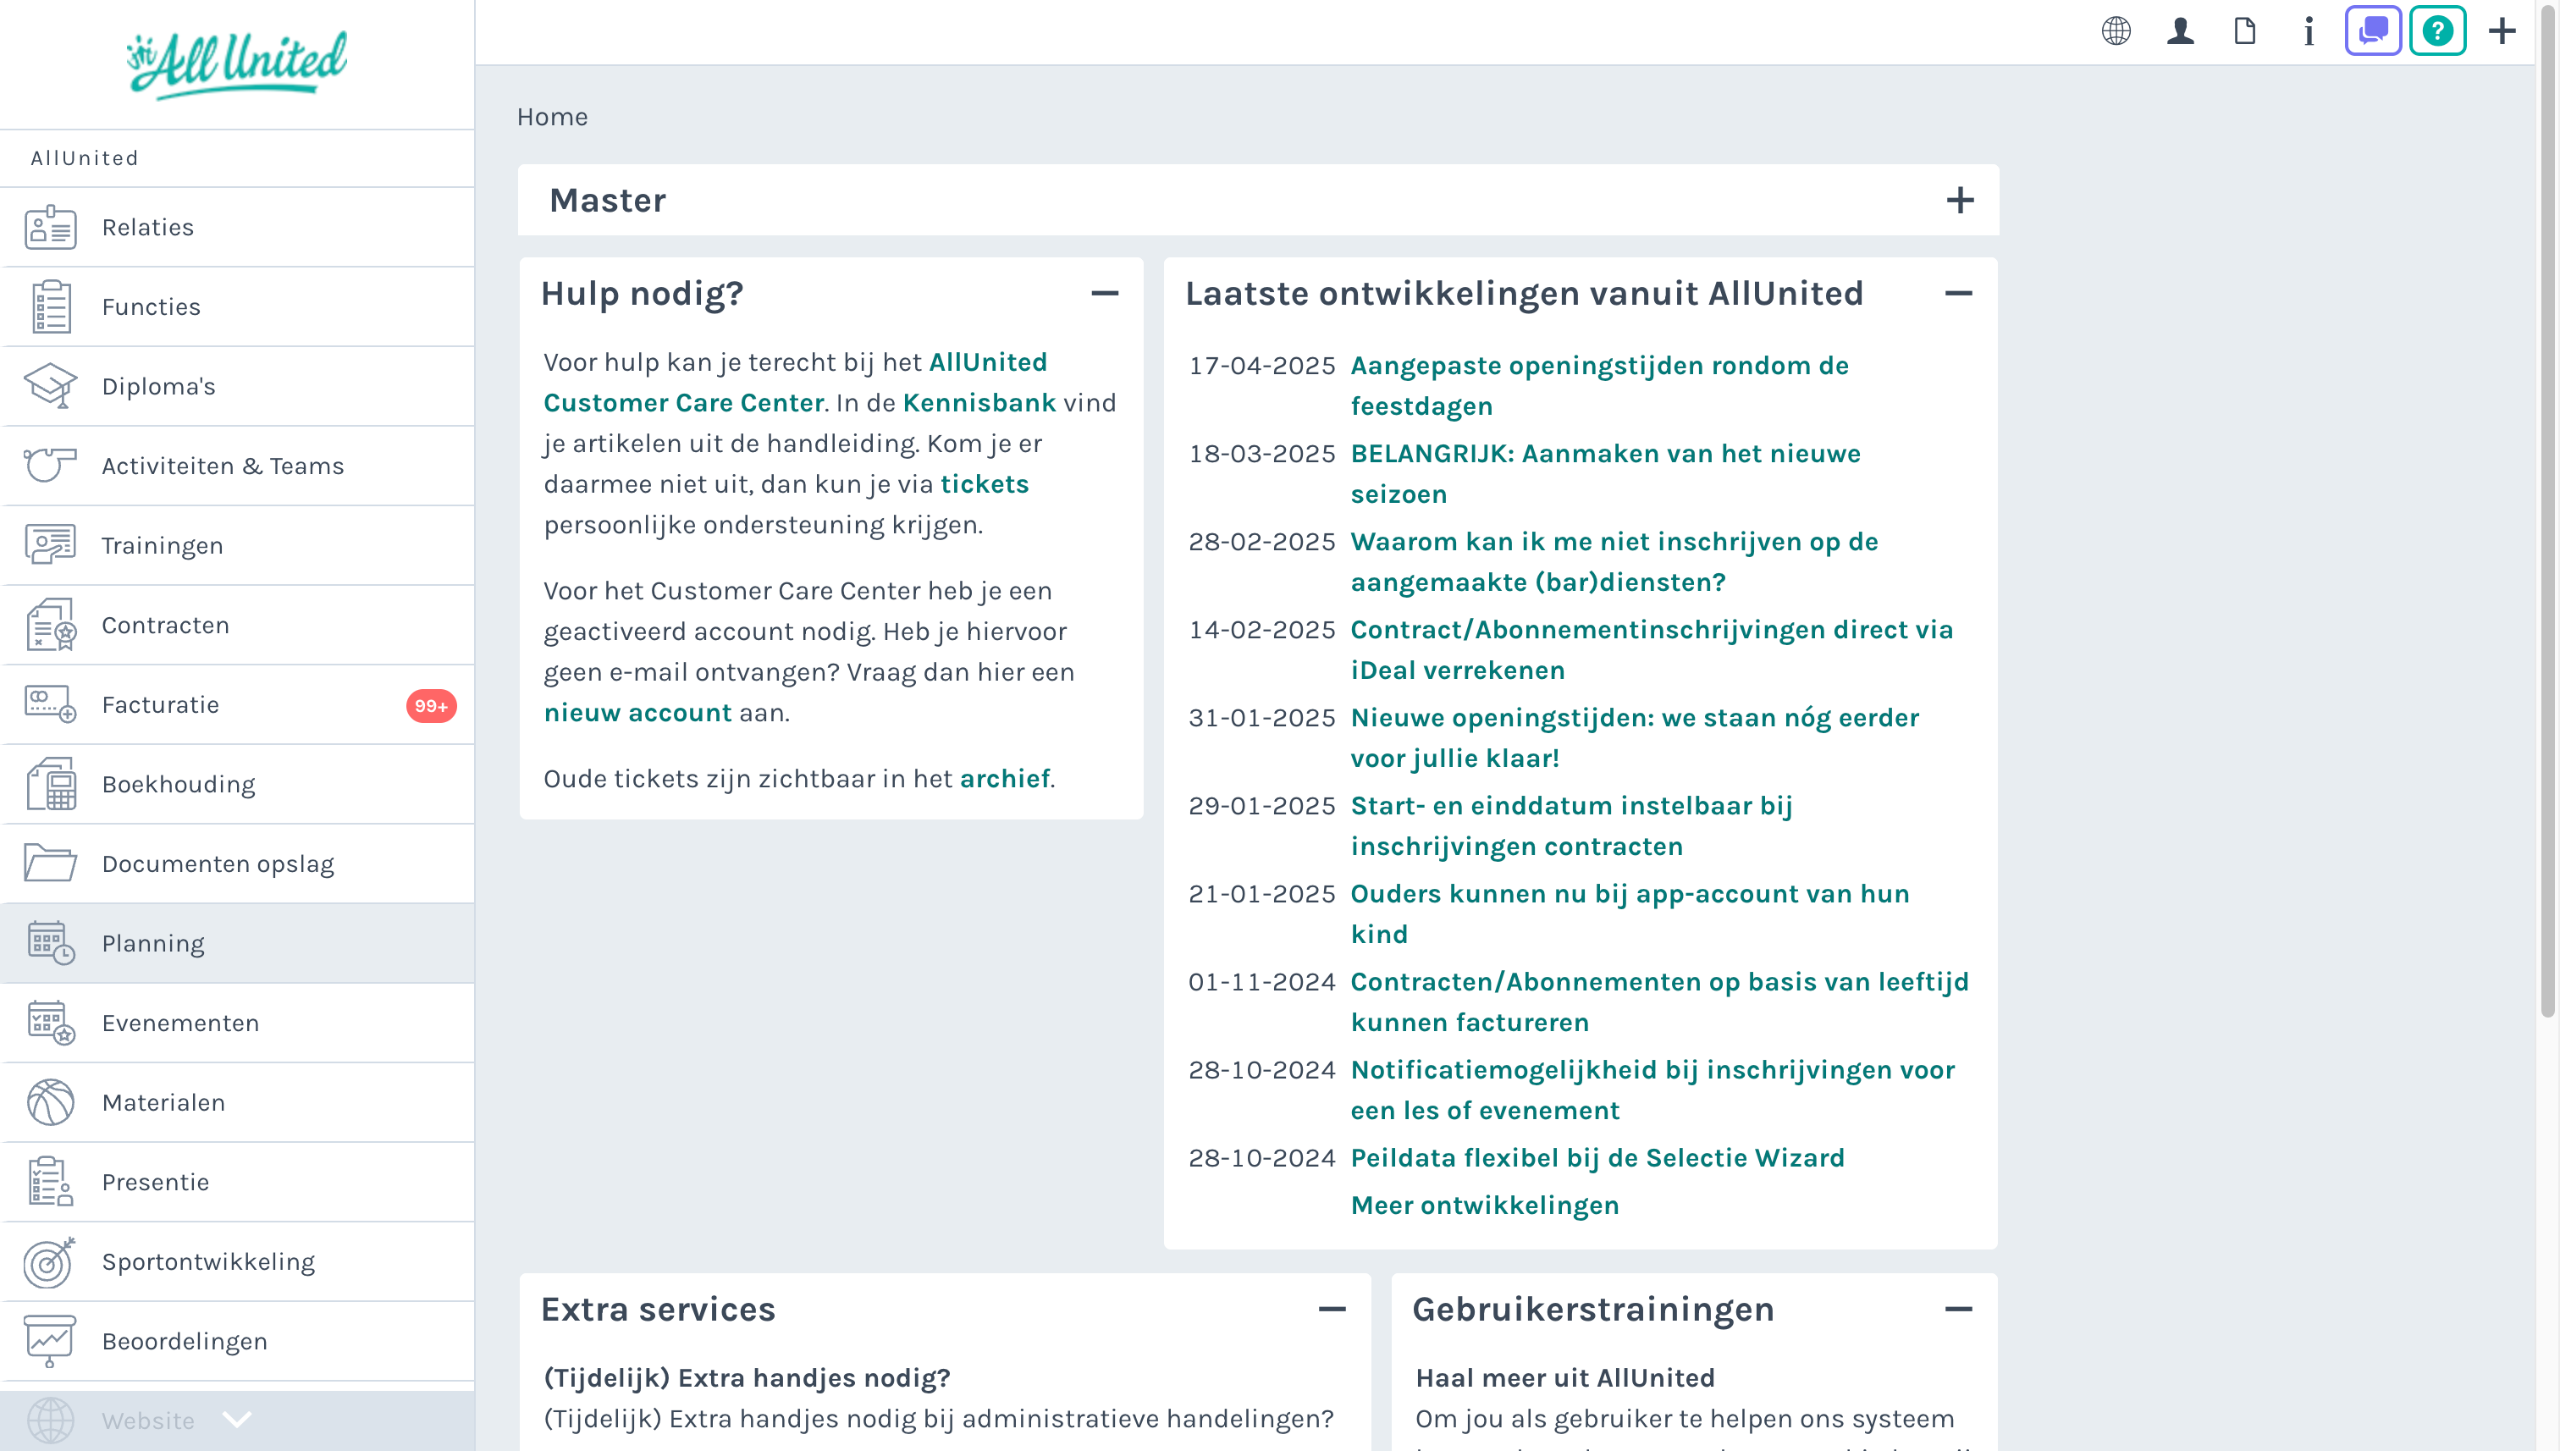
Task: Click the Functies clipboard icon
Action: pyautogui.click(x=50, y=307)
